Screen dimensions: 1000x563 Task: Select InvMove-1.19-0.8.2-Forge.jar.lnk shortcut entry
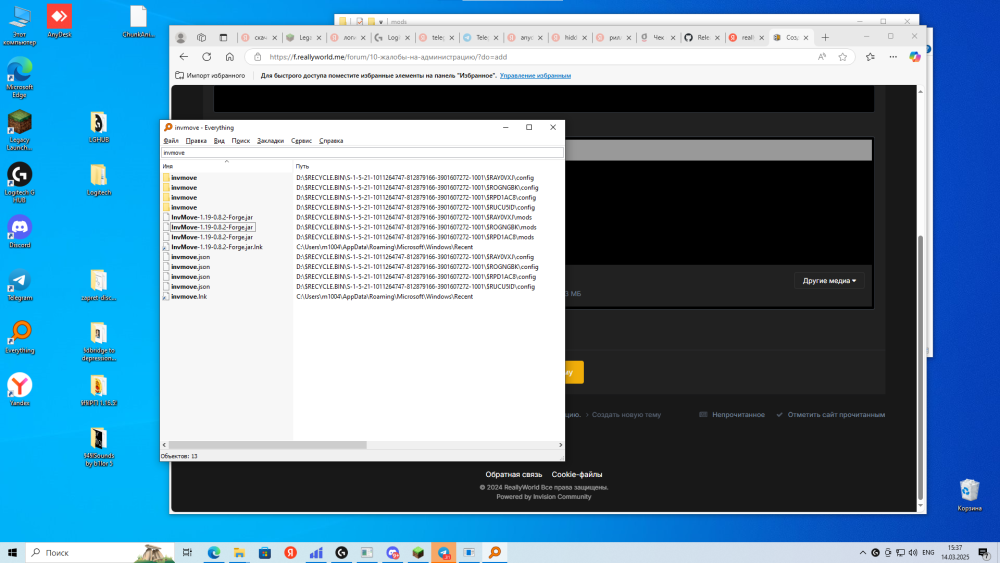[x=217, y=247]
